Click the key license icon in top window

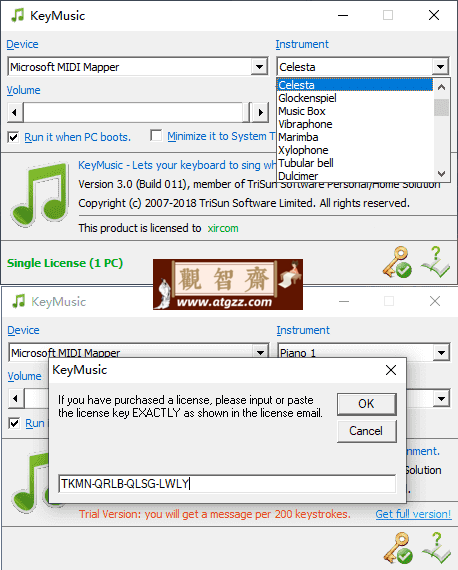click(397, 263)
